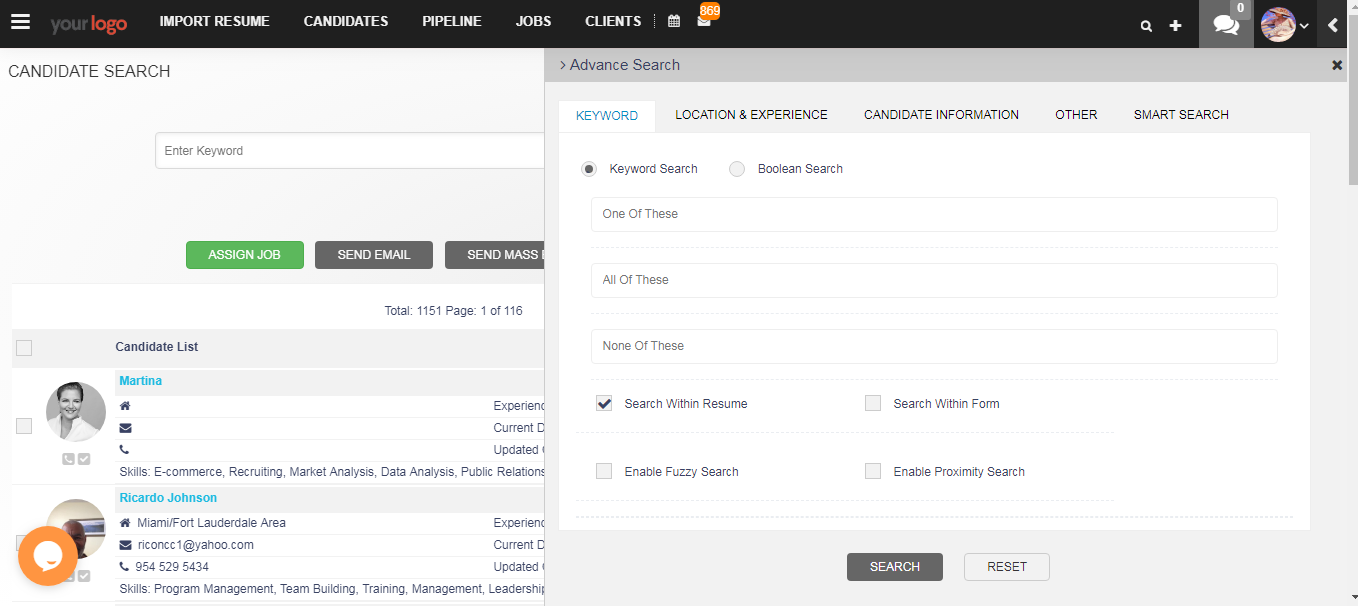
Task: Click the ASSIGN JOB button
Action: click(x=245, y=255)
